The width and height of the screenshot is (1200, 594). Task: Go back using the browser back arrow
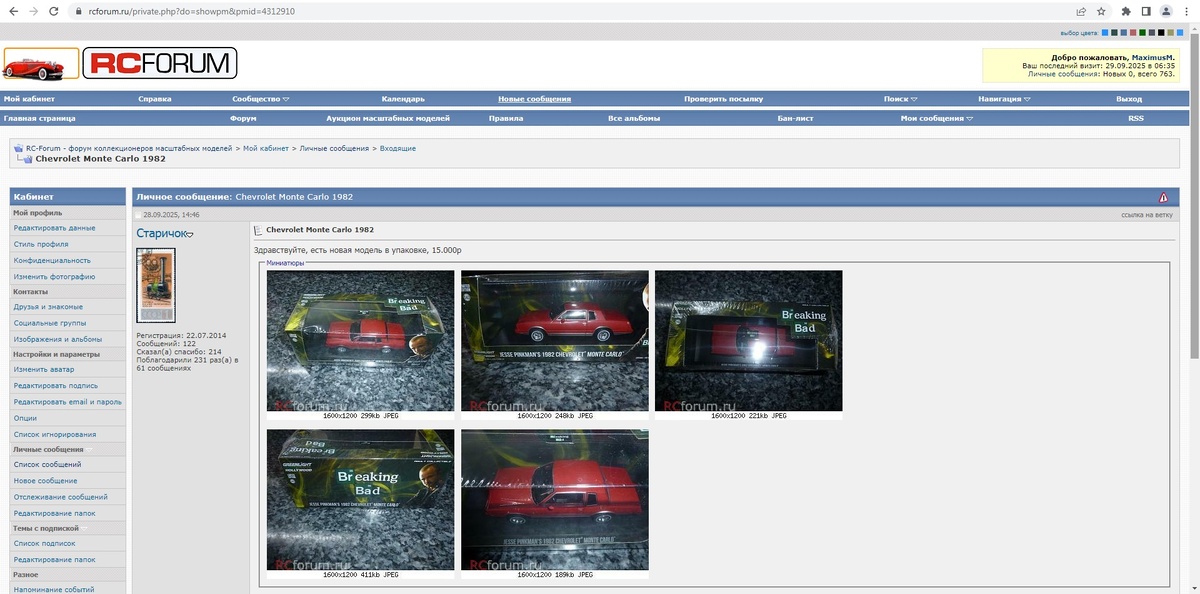click(13, 11)
